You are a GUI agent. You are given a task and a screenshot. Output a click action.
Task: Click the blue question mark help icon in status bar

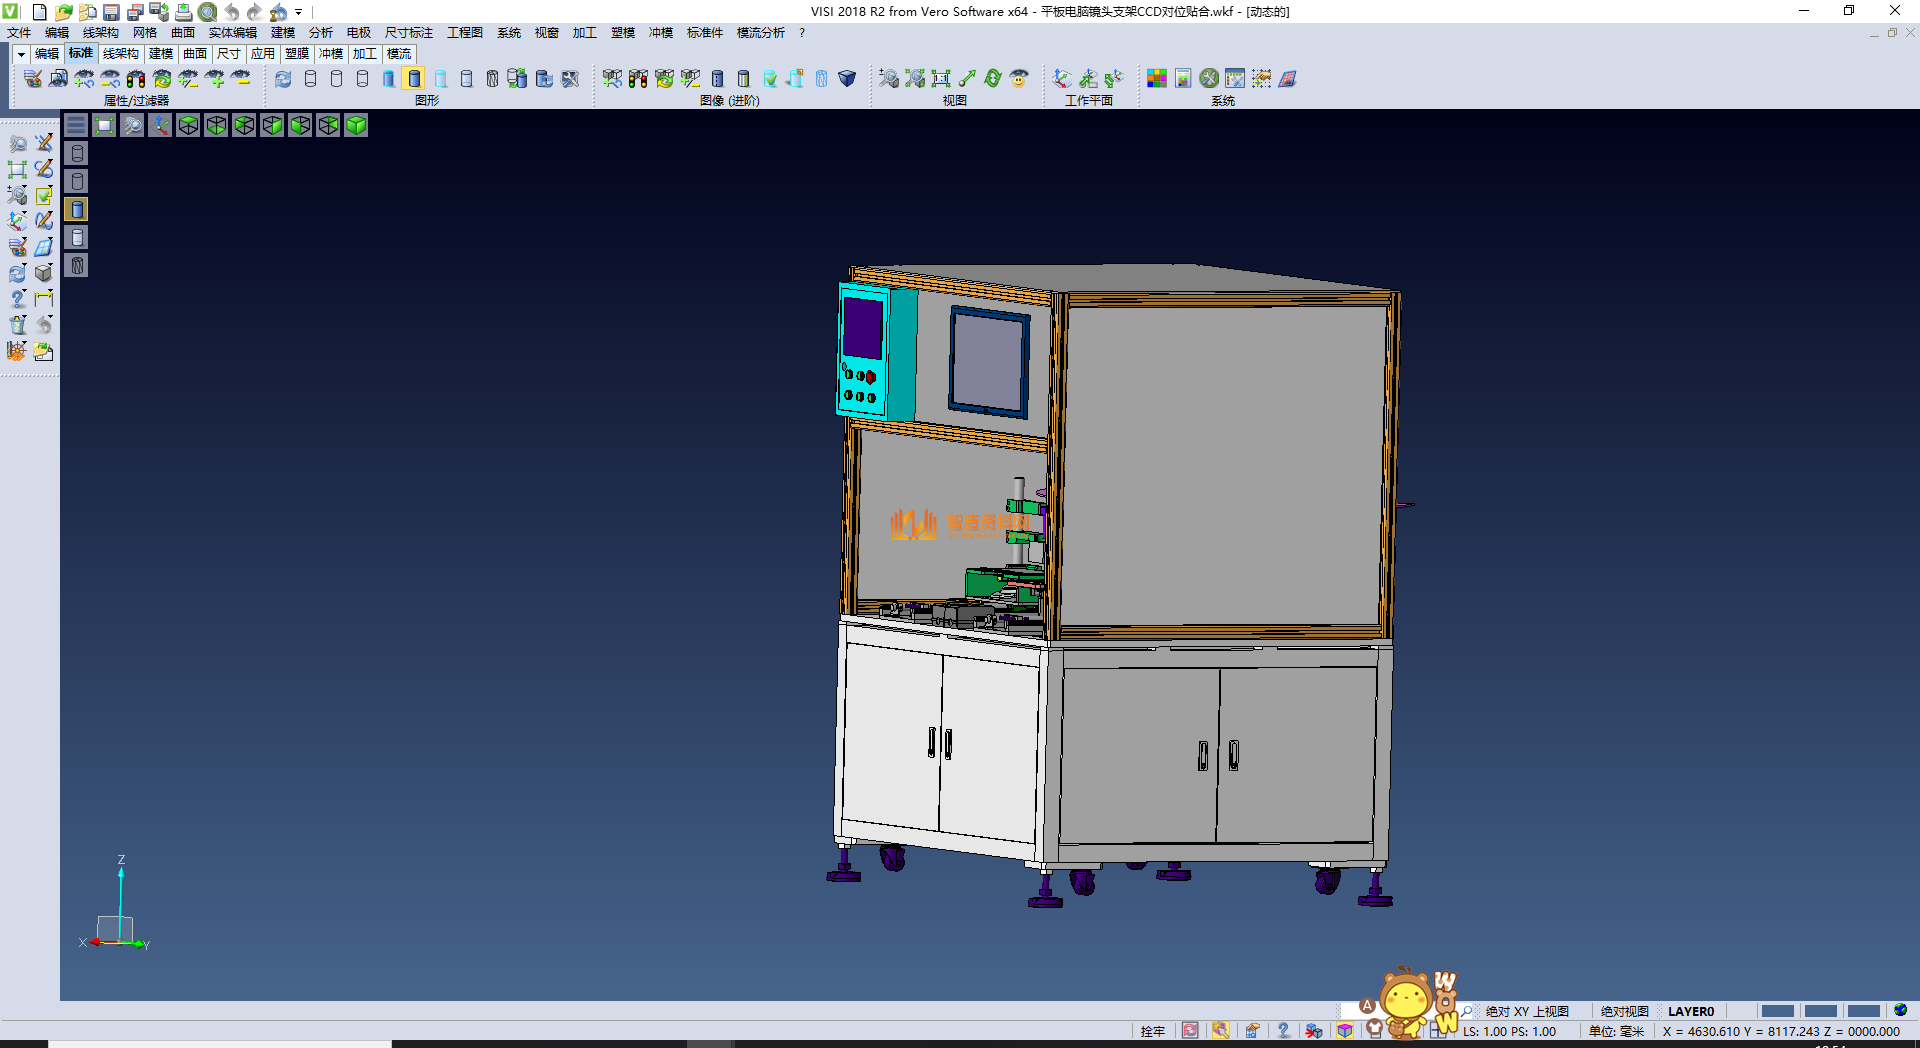pyautogui.click(x=1283, y=1030)
